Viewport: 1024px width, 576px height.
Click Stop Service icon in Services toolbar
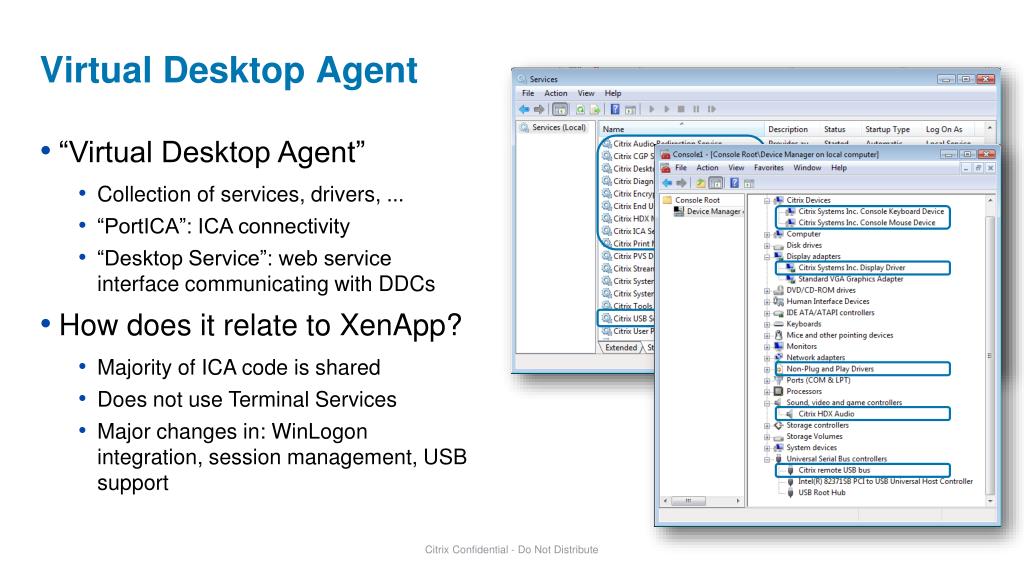tap(681, 109)
